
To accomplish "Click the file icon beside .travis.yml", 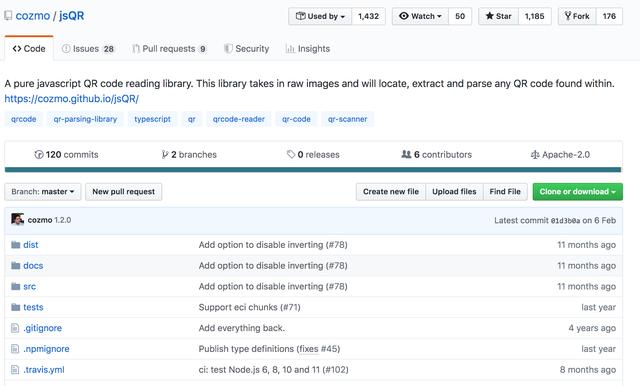I will coord(15,370).
